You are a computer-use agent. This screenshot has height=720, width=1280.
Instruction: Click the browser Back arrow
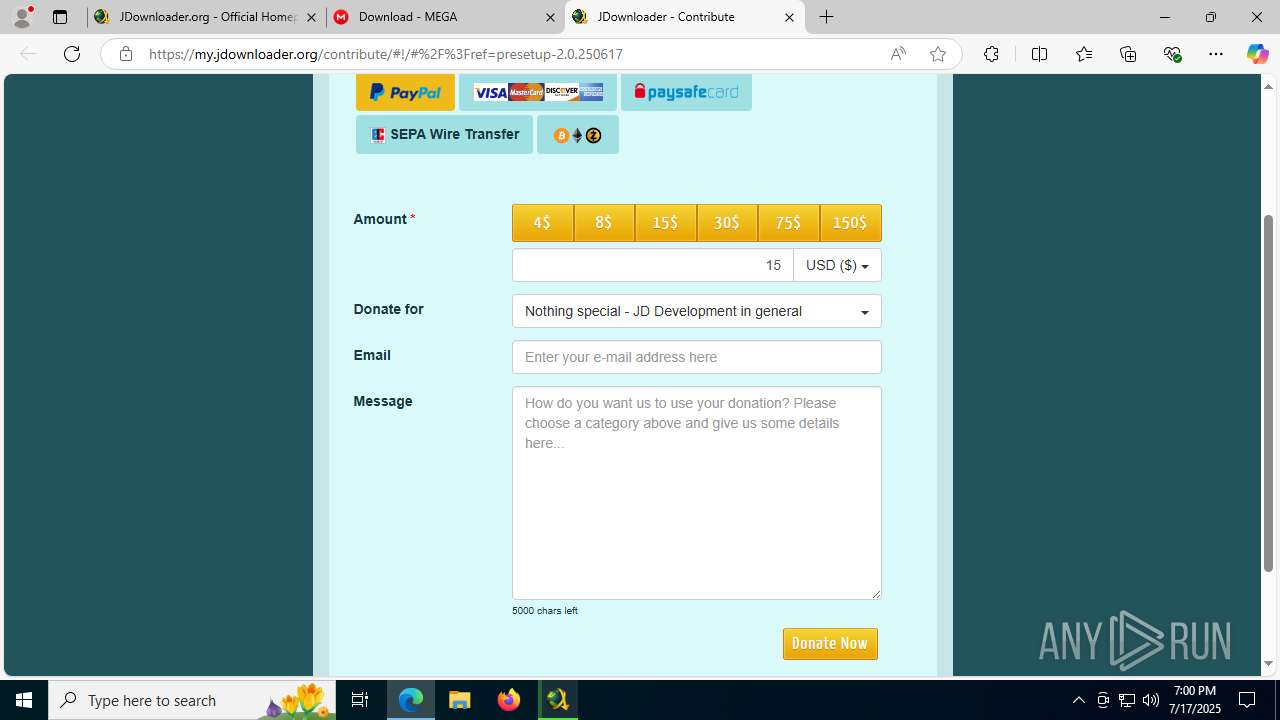(x=28, y=54)
